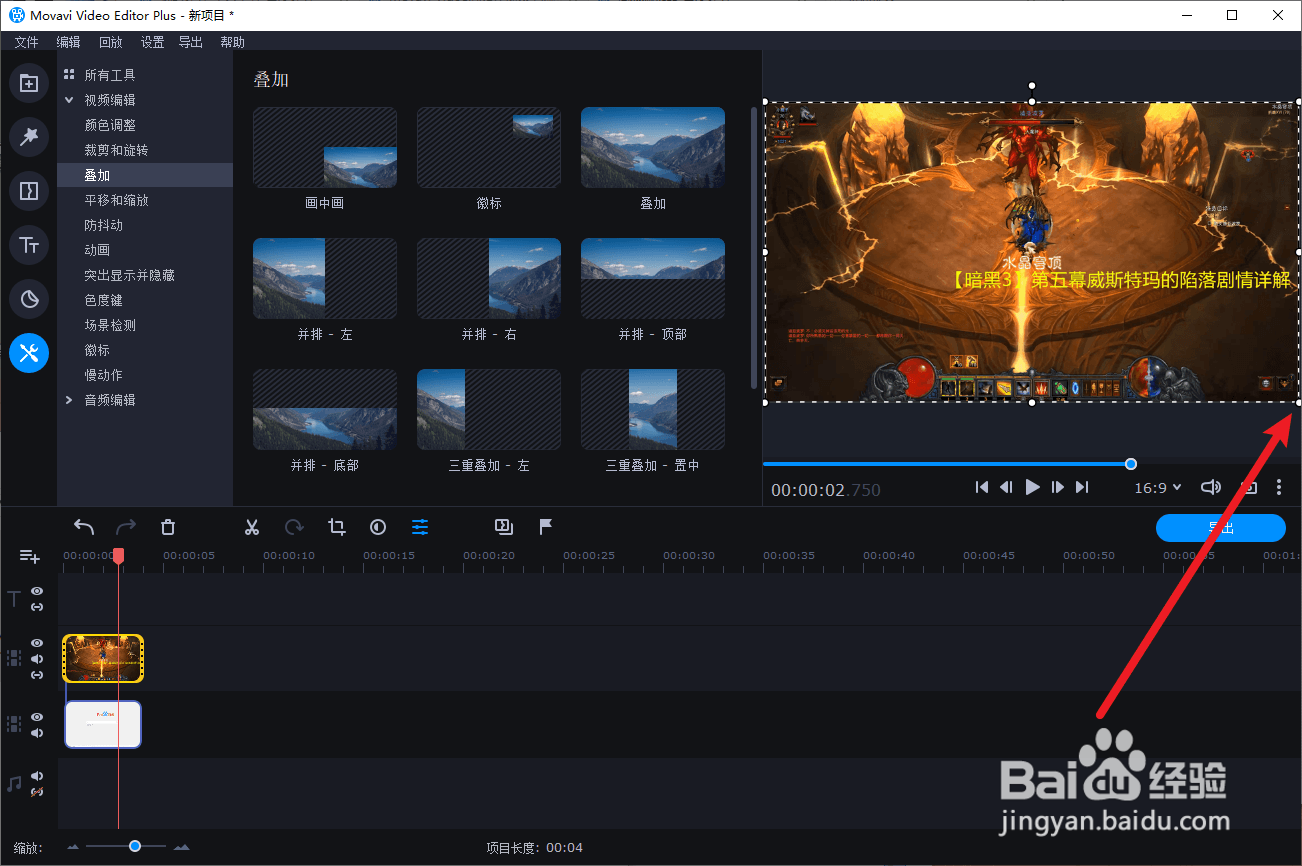Screen dimensions: 1302x866
Task: Open the 文件 menu
Action: tap(26, 42)
